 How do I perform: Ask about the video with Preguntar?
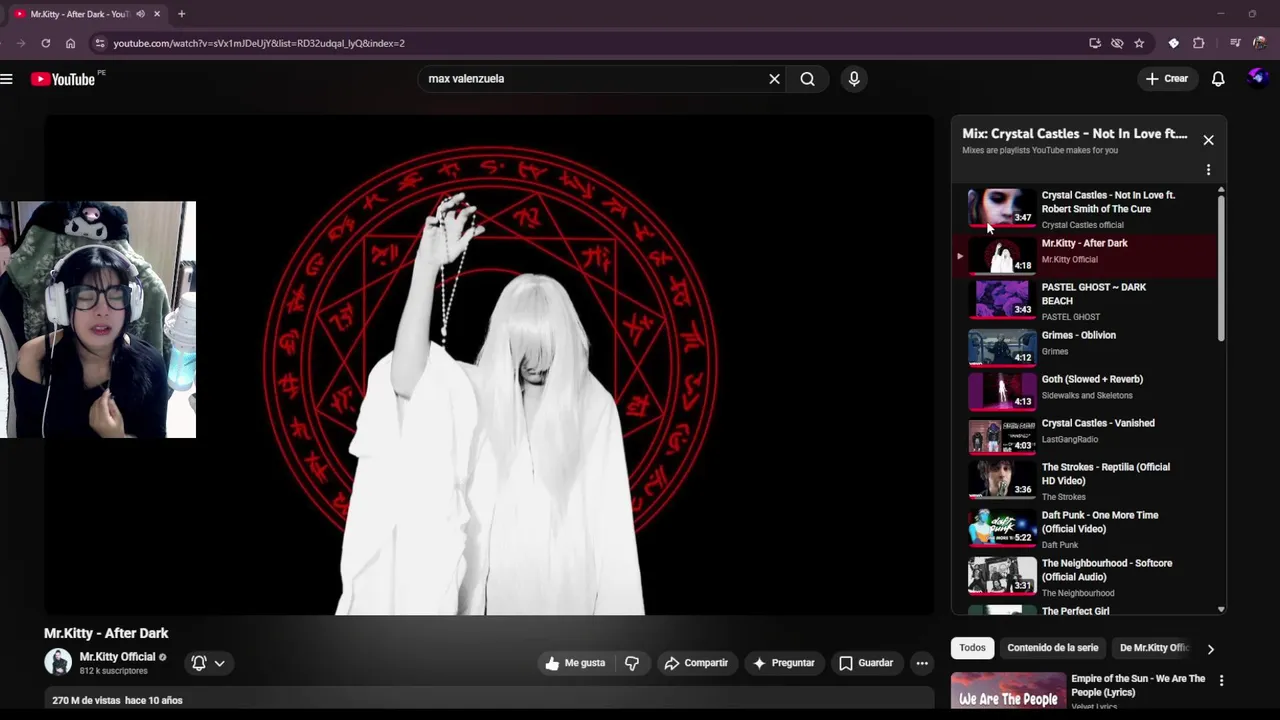783,663
